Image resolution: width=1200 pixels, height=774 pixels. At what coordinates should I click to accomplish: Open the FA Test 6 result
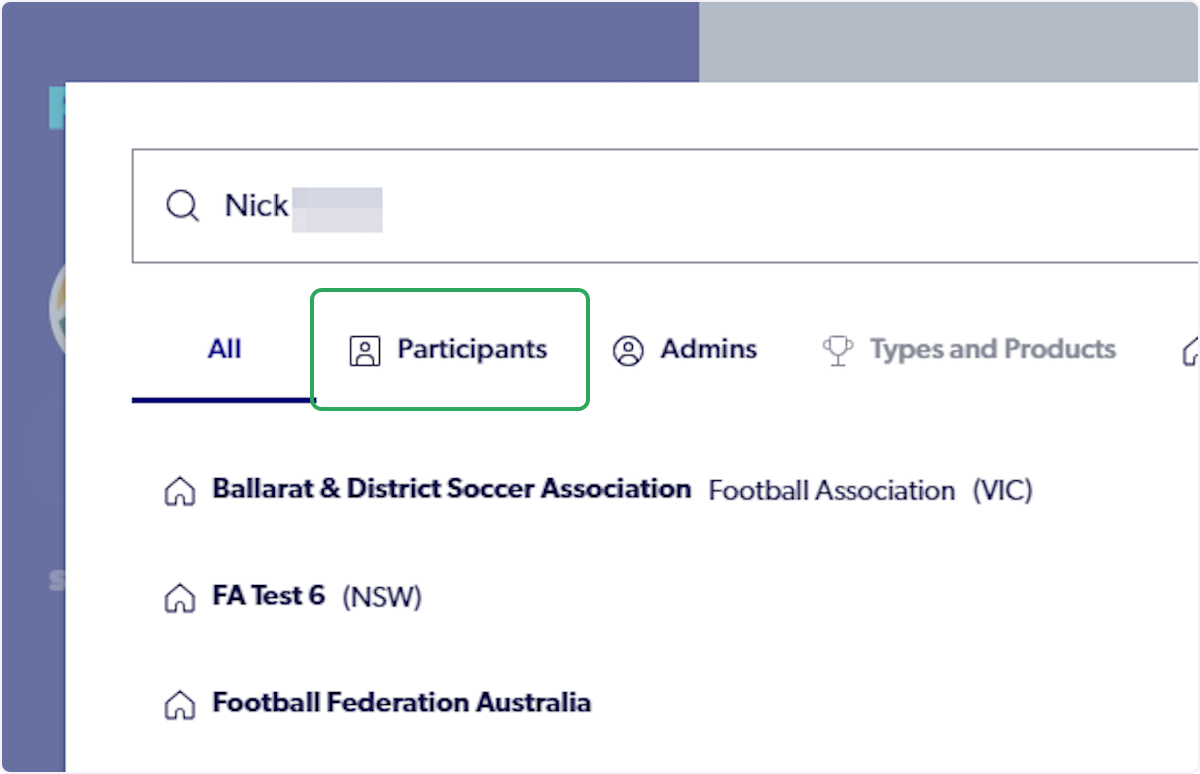(x=268, y=596)
